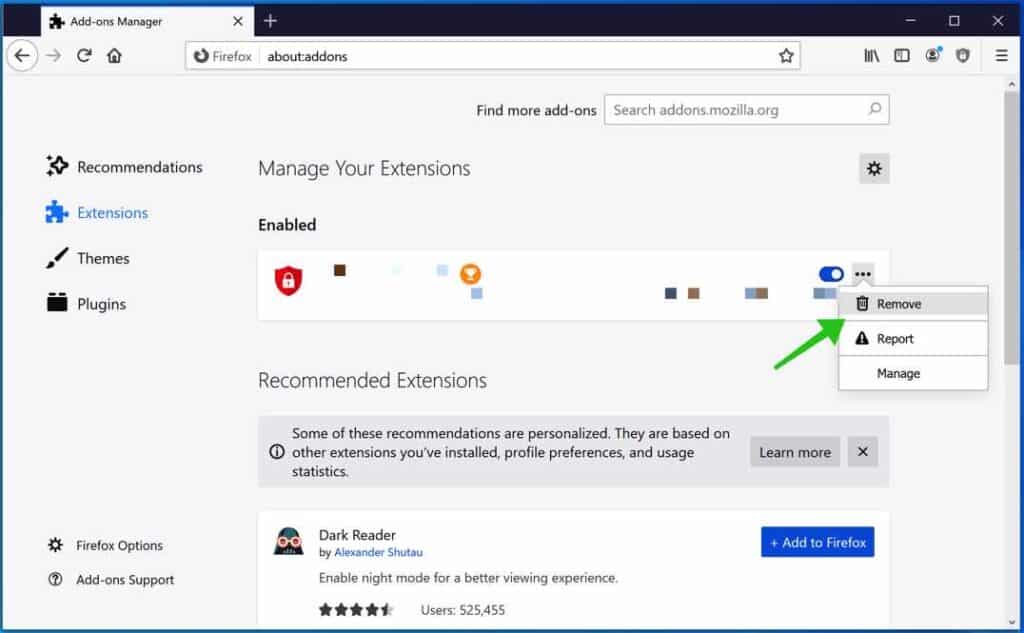
Task: Reload the current page
Action: 84,56
